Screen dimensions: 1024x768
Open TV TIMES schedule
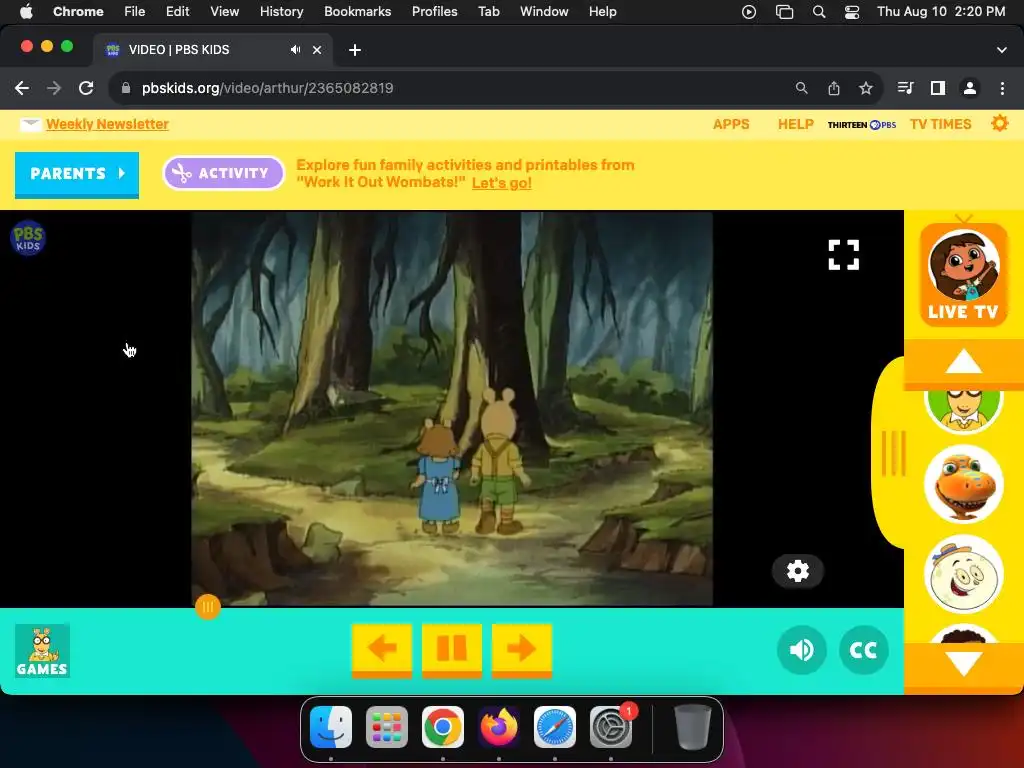click(940, 124)
